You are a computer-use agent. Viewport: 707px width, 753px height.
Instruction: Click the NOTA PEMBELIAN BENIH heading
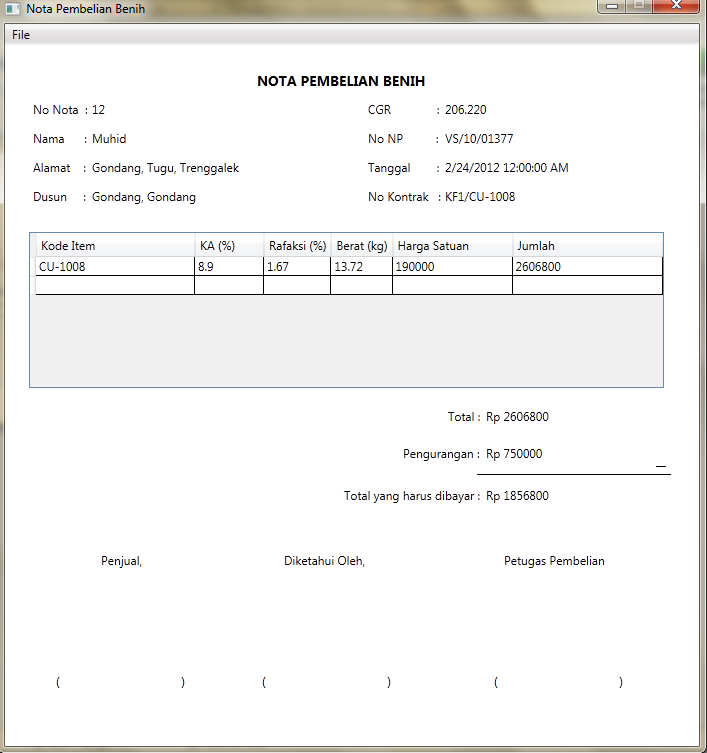(x=341, y=81)
